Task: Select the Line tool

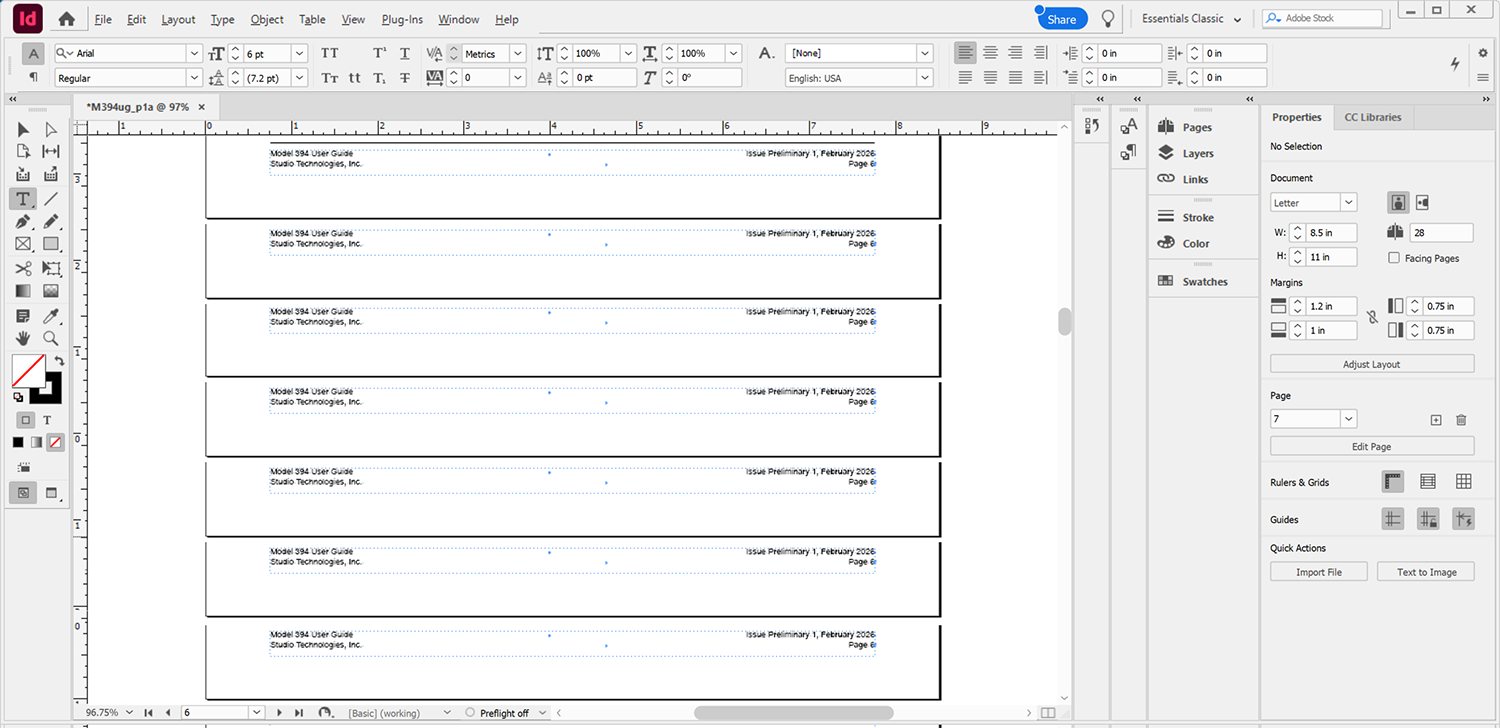Action: [x=51, y=199]
